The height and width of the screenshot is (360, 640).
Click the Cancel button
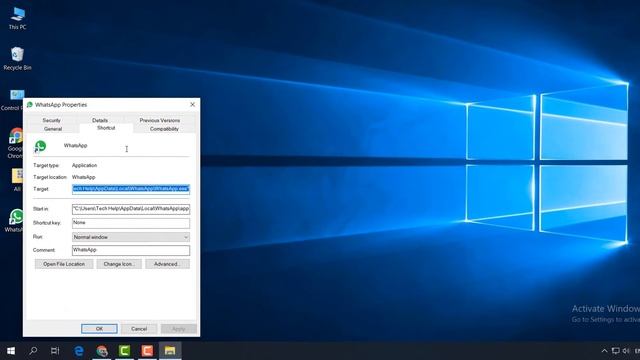coord(139,329)
